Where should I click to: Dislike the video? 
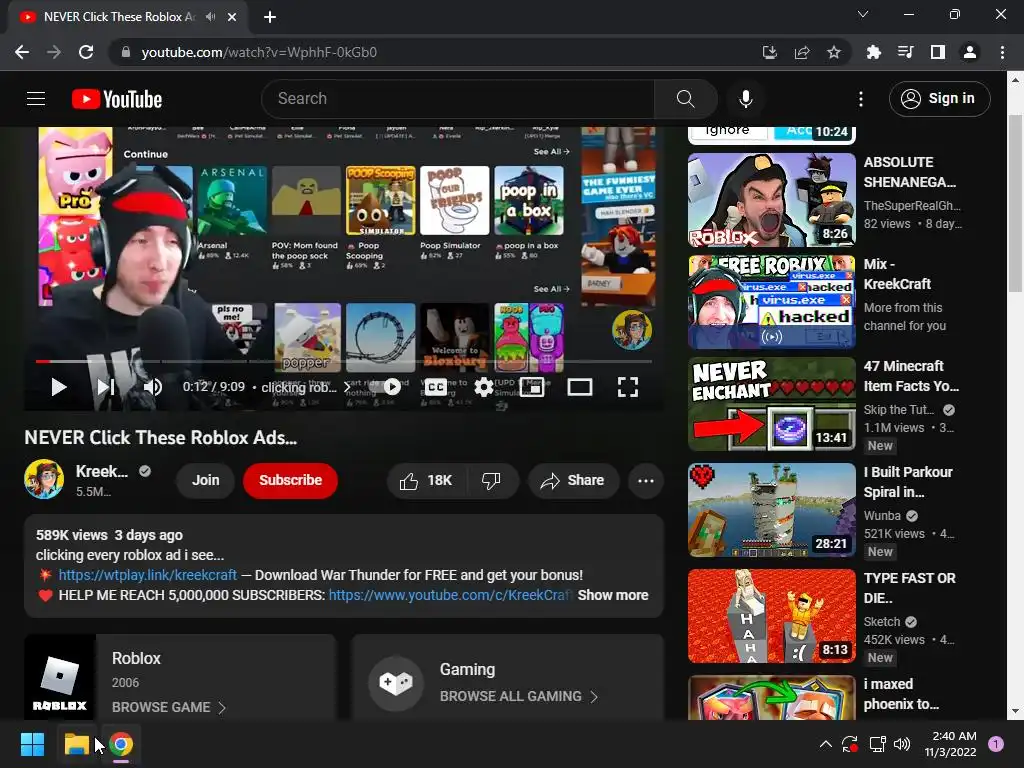coord(491,481)
